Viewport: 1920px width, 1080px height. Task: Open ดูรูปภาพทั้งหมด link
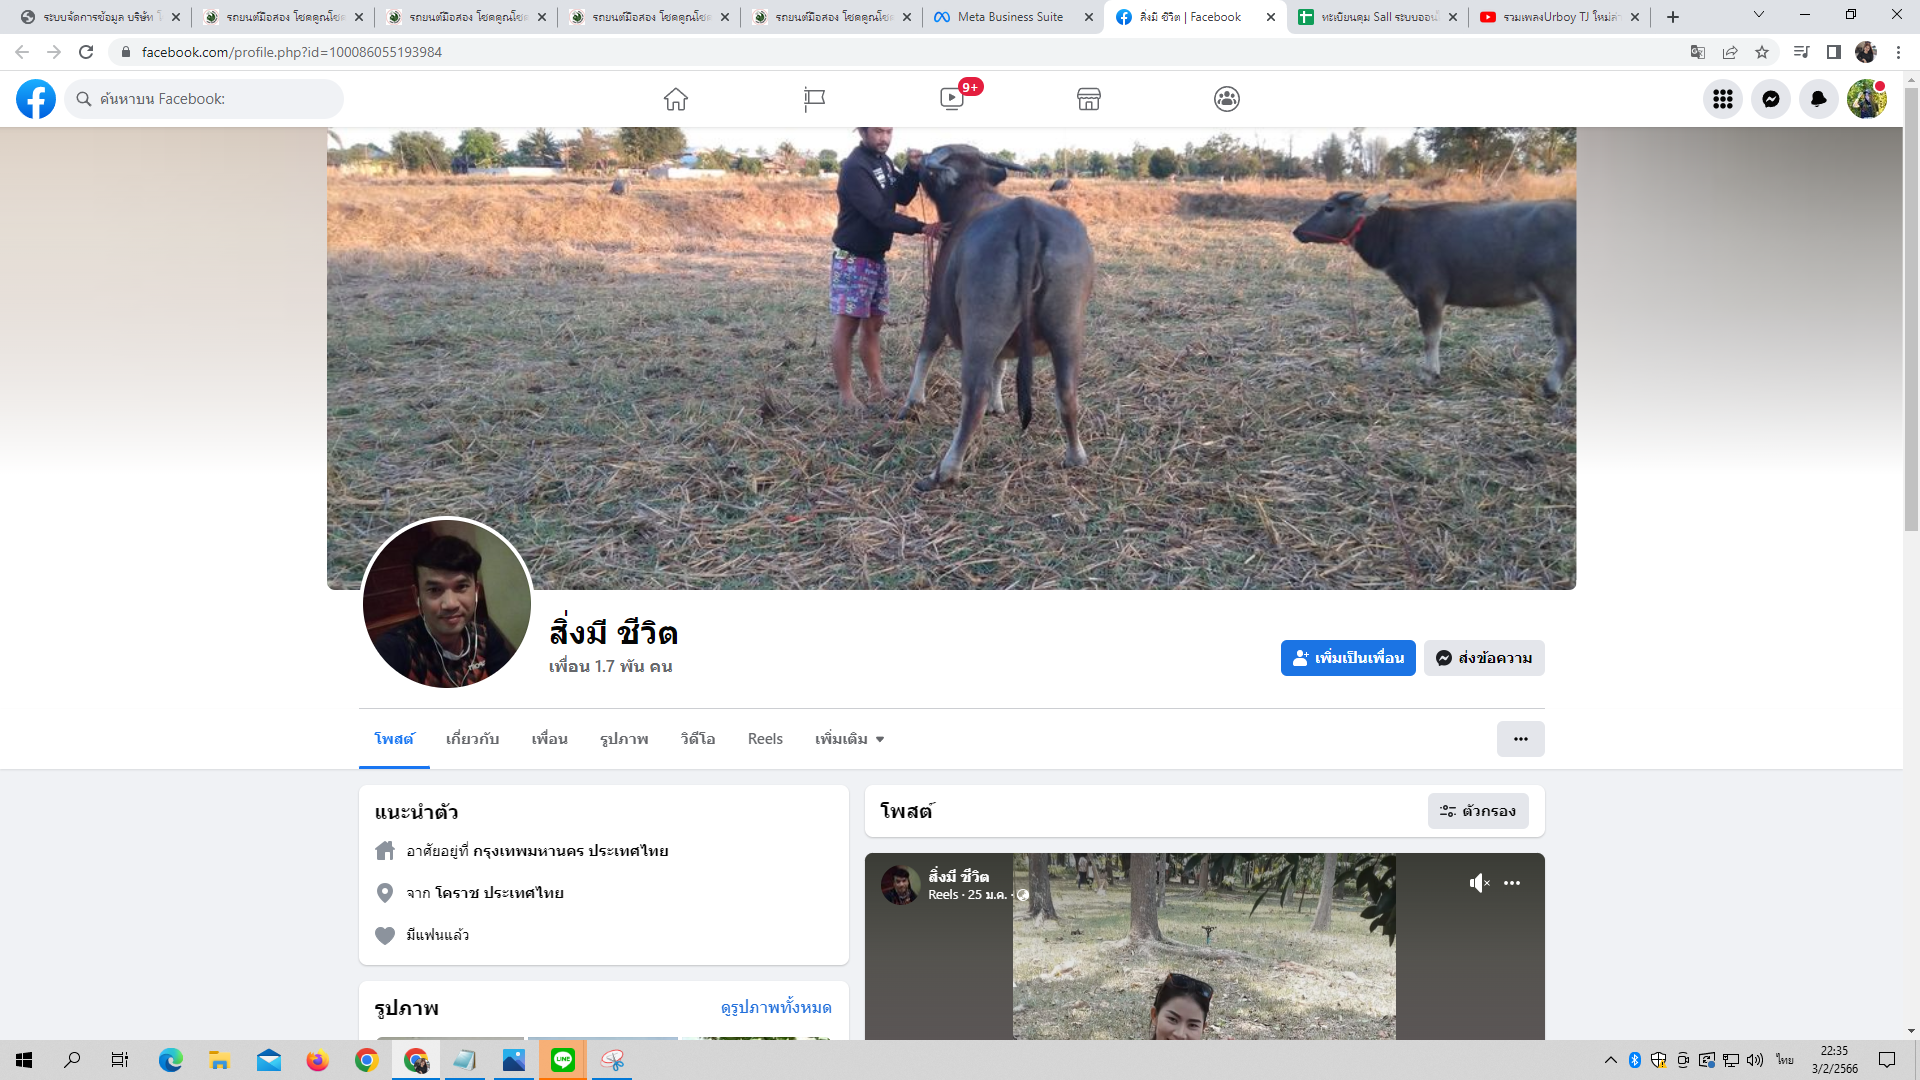point(776,1007)
